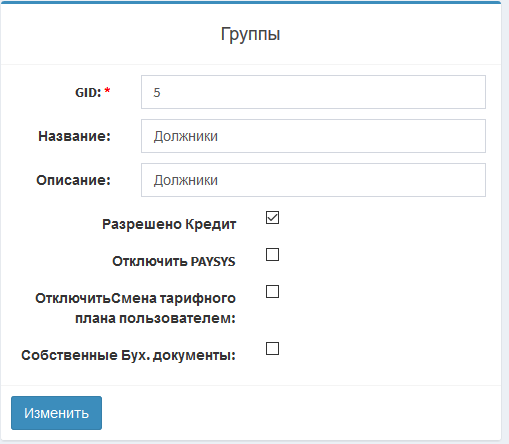509x444 pixels.
Task: Click the value 5 in GID field
Action: click(x=157, y=92)
